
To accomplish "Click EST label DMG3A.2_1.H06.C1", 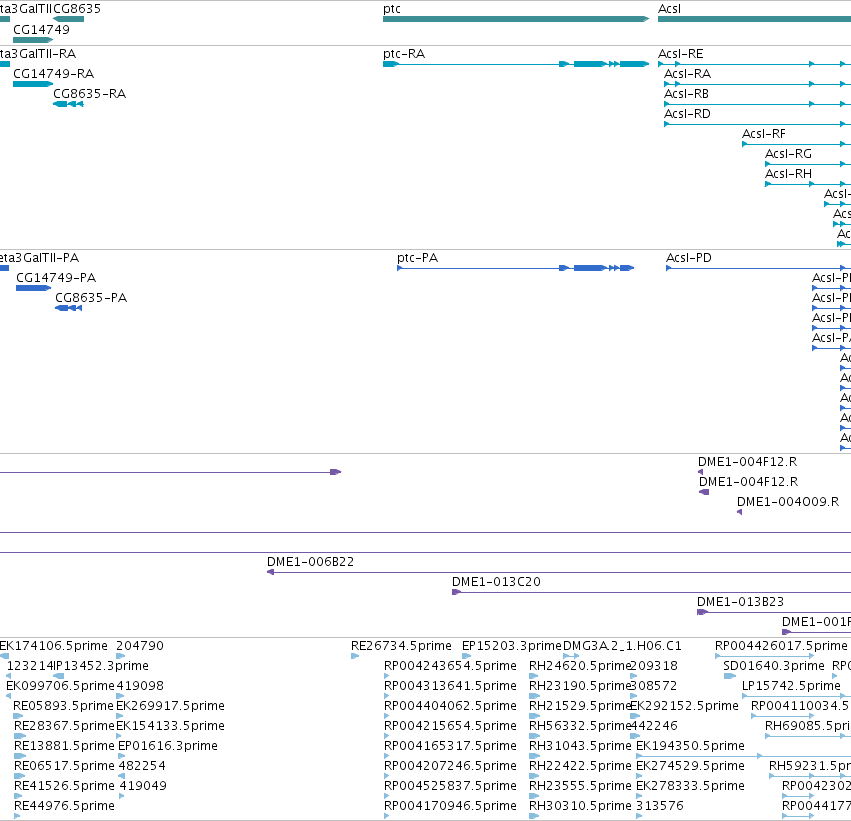I will [622, 646].
